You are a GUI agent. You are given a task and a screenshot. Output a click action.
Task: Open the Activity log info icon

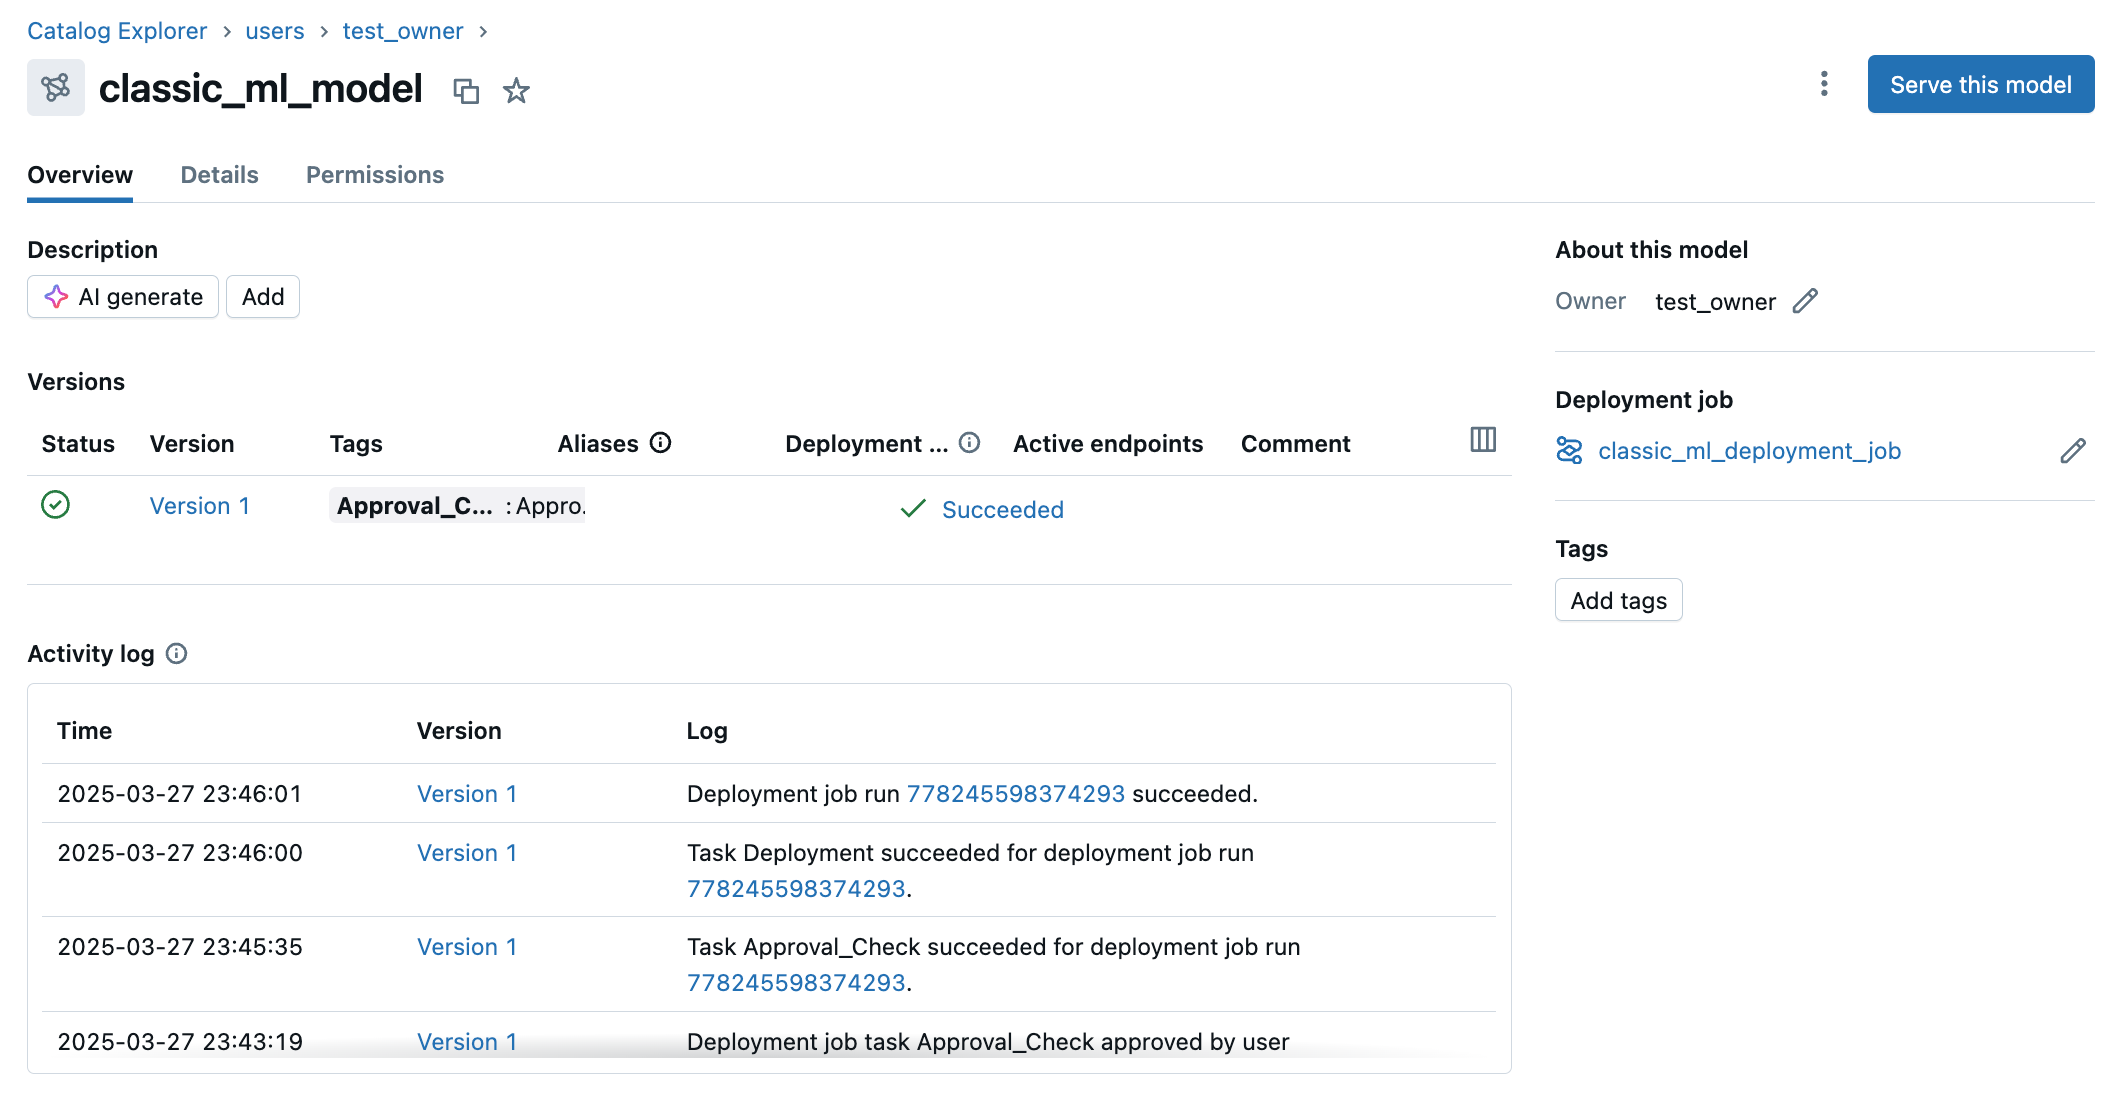pos(176,654)
